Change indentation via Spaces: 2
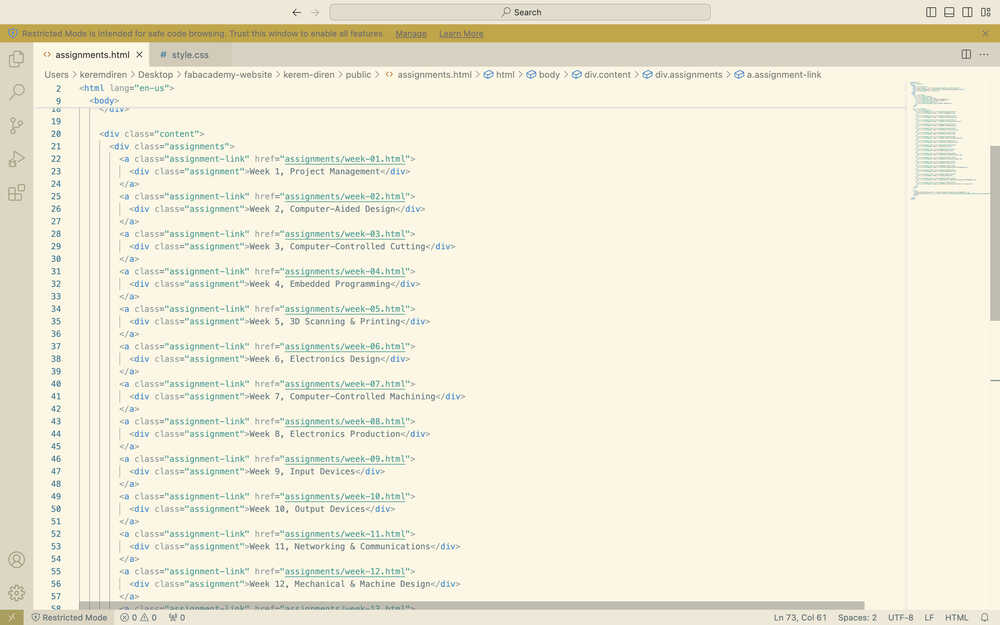Viewport: 1000px width, 625px height. tap(857, 617)
